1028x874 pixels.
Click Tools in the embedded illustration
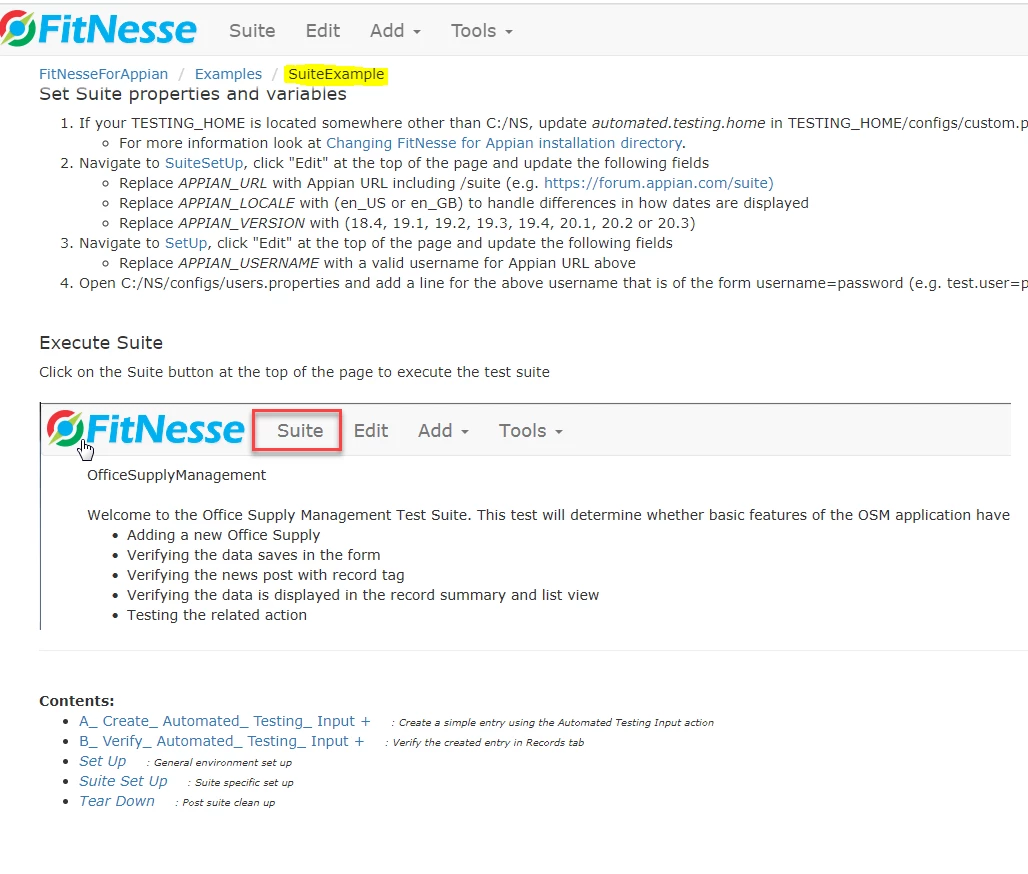[x=530, y=431]
